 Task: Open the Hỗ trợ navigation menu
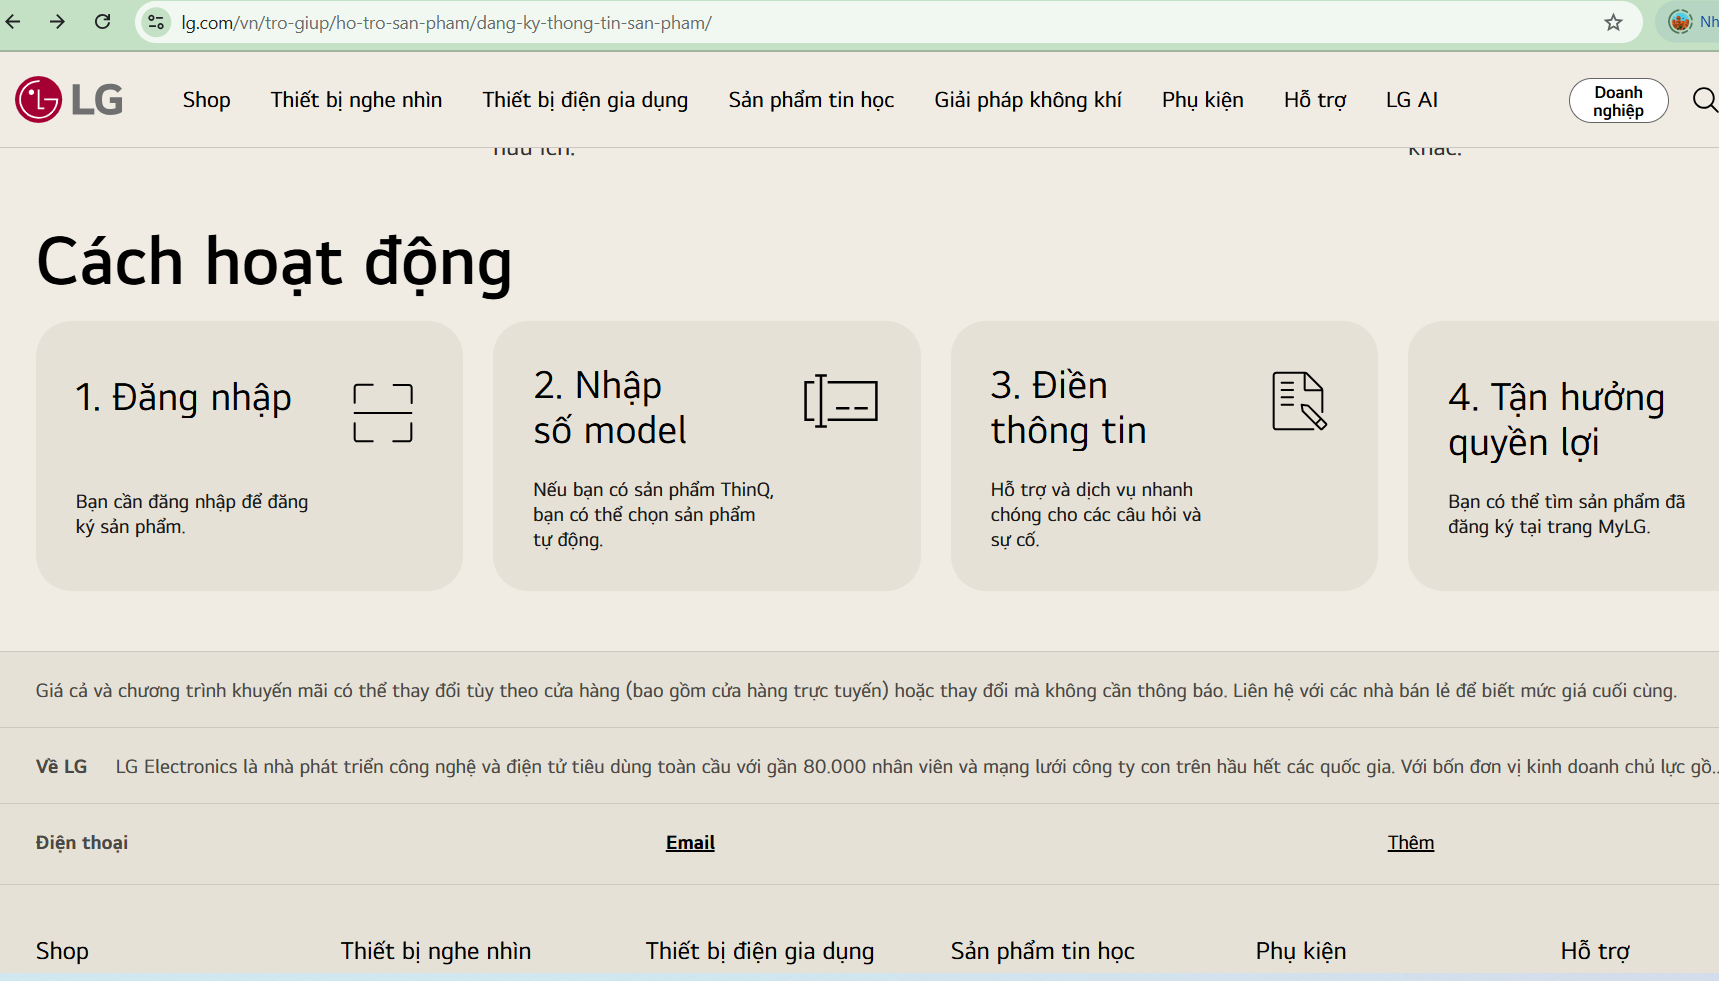pyautogui.click(x=1314, y=100)
